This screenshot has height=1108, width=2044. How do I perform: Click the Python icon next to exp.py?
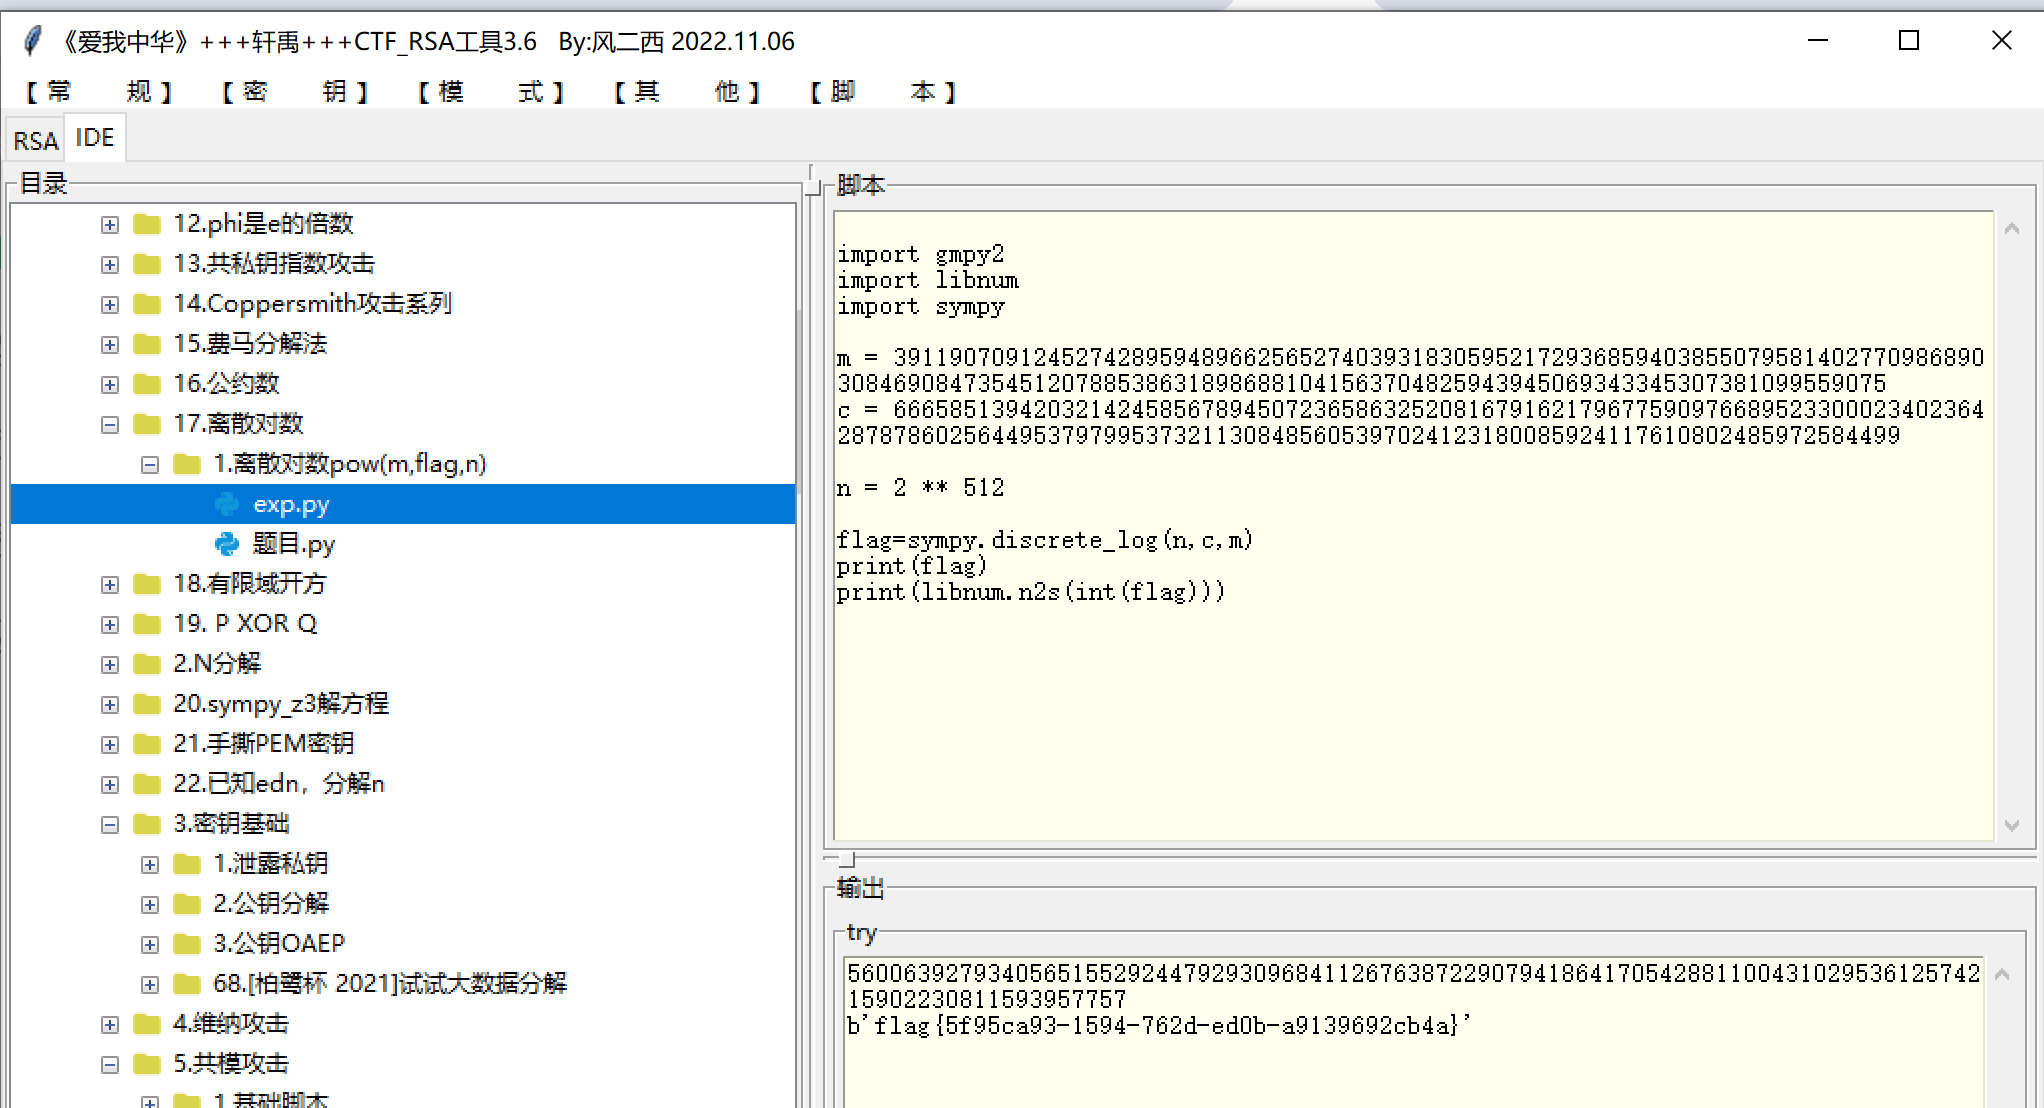click(227, 504)
